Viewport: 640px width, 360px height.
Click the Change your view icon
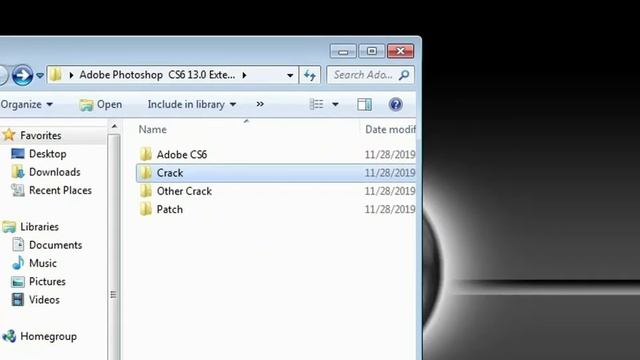316,104
